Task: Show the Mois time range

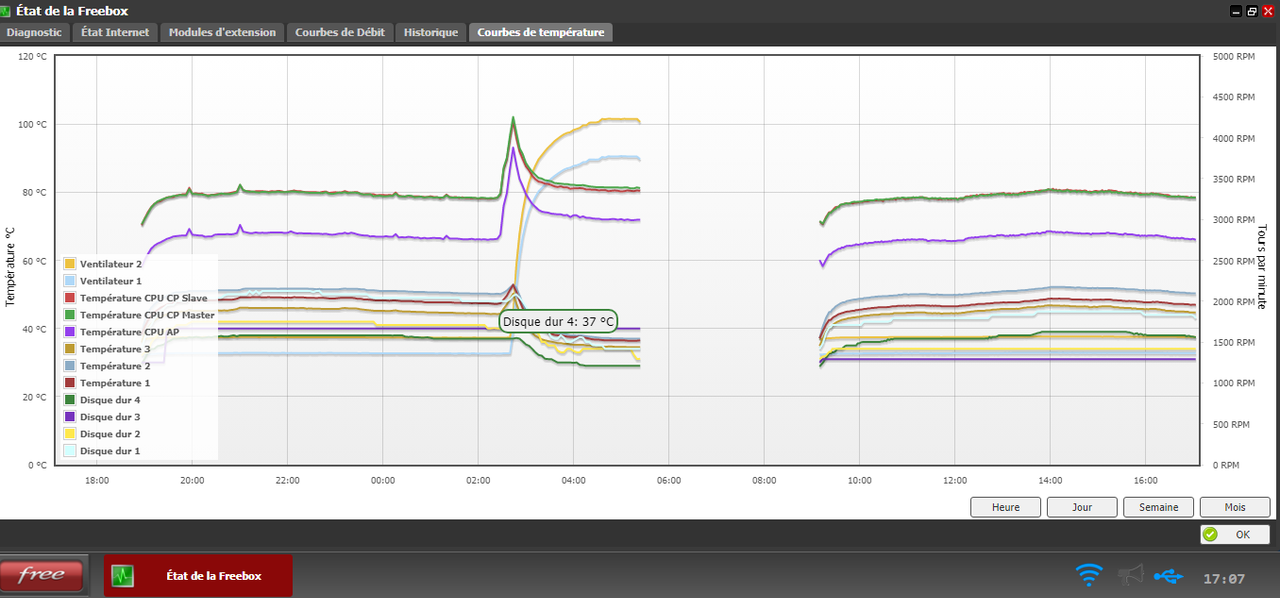Action: pyautogui.click(x=1235, y=507)
